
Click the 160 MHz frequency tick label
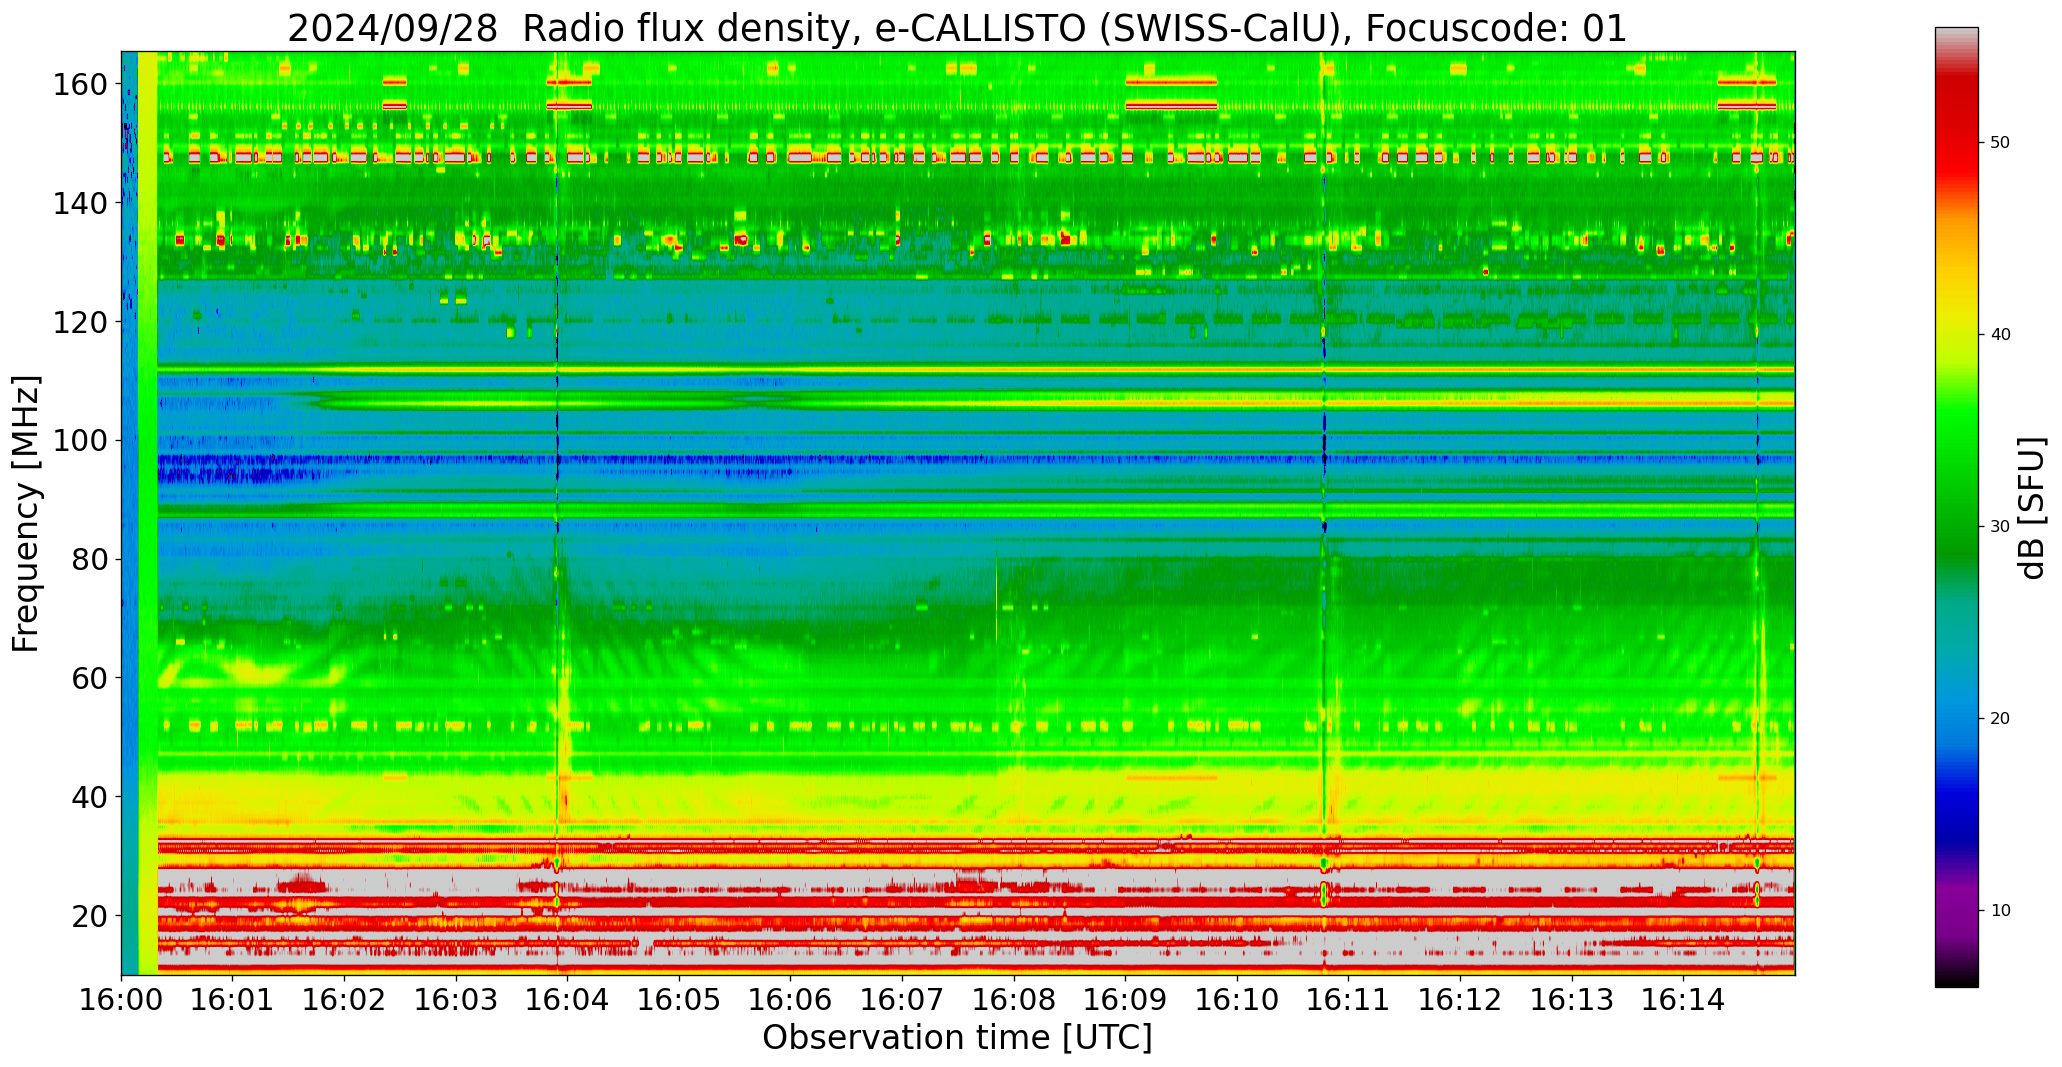pyautogui.click(x=80, y=85)
